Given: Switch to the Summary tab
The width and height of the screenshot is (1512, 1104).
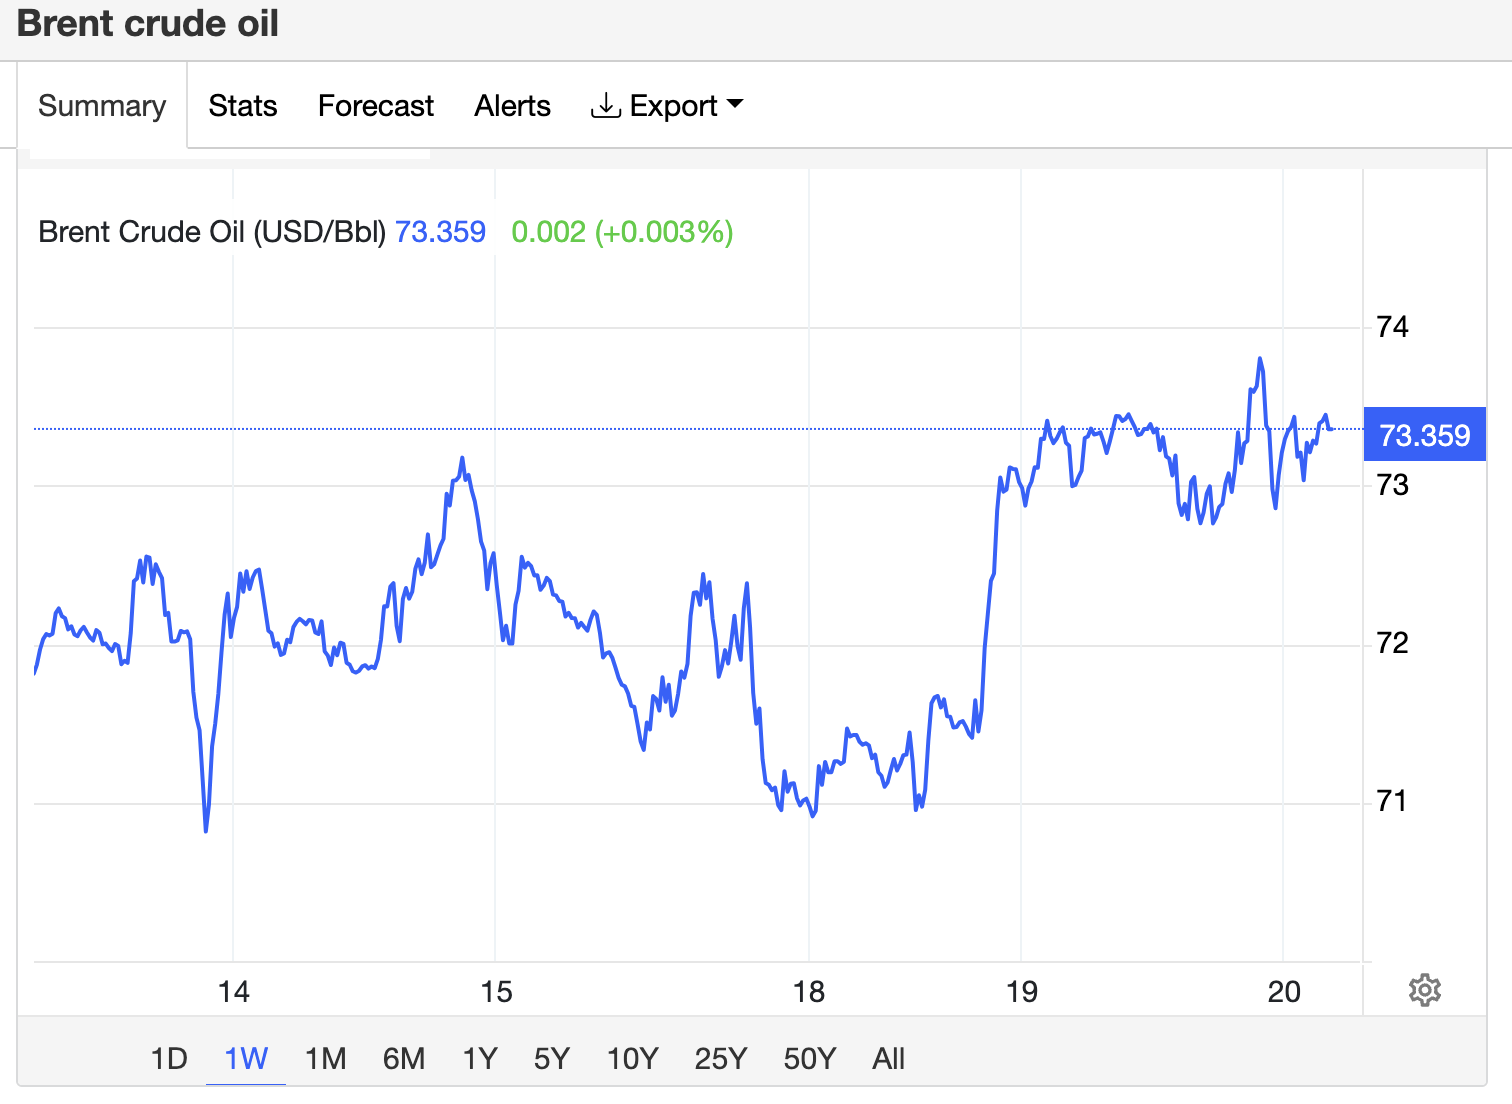Looking at the screenshot, I should 102,106.
